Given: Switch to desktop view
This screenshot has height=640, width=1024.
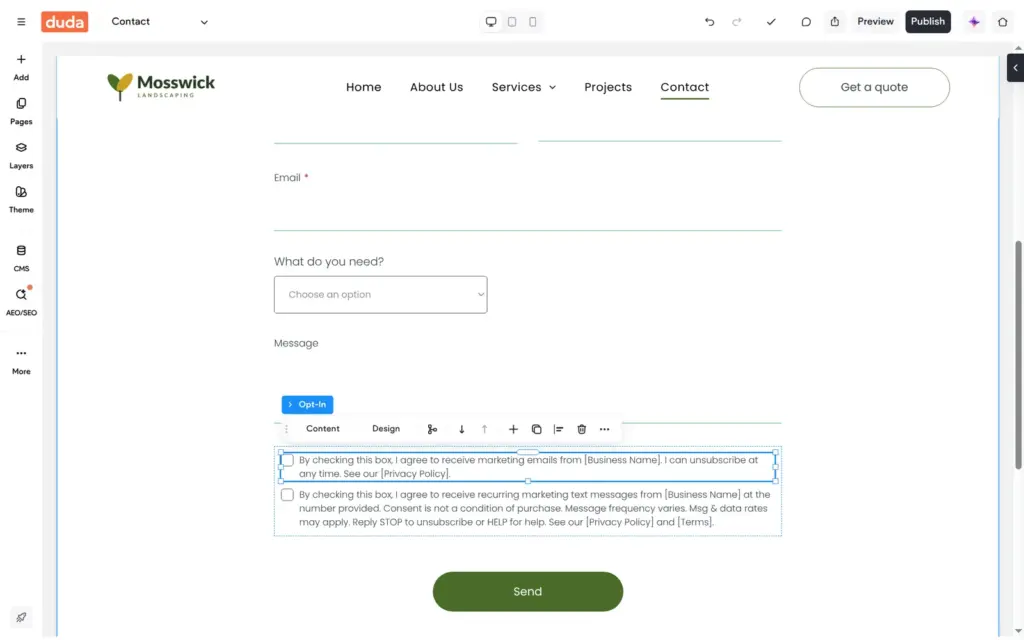Looking at the screenshot, I should tap(491, 22).
